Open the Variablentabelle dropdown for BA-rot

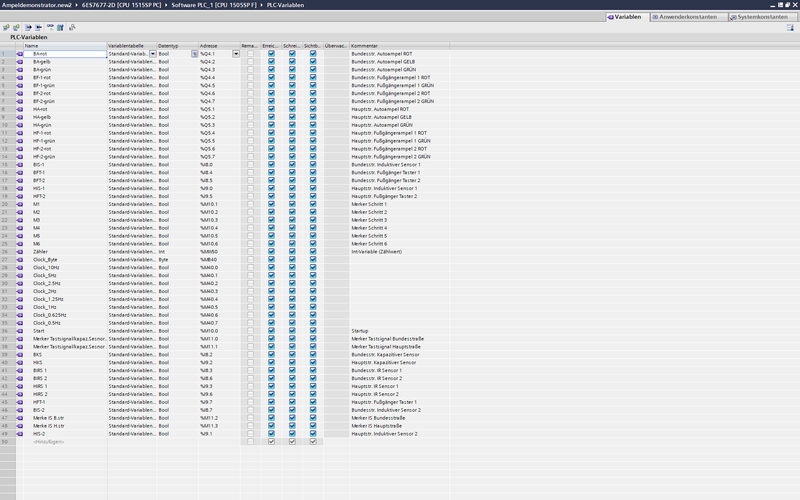point(152,54)
